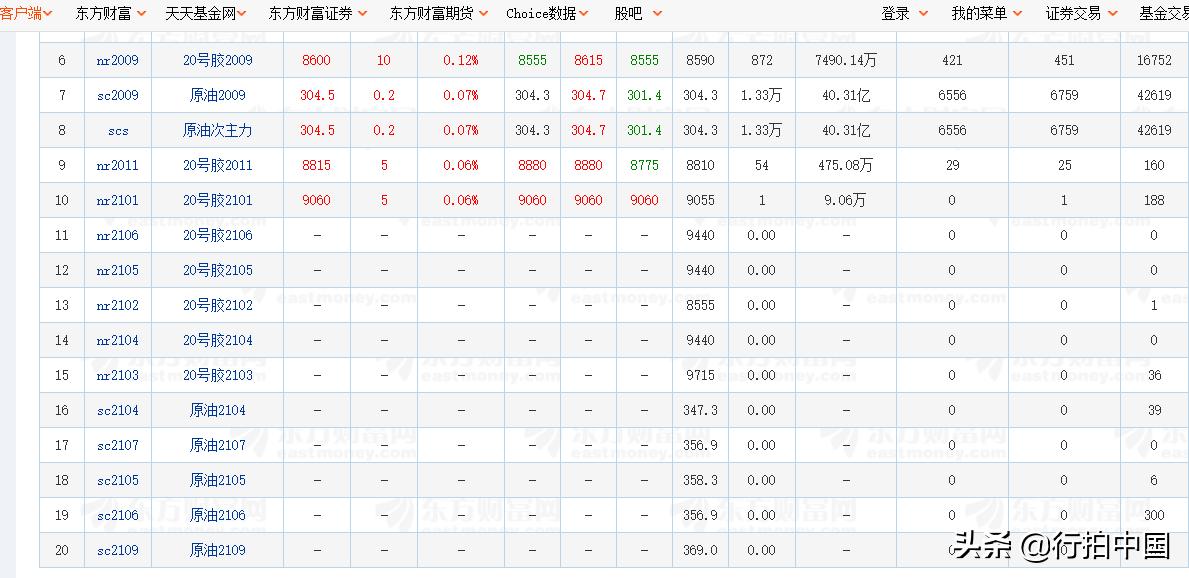
Task: Select turnover 7490.14万 cell
Action: [845, 60]
